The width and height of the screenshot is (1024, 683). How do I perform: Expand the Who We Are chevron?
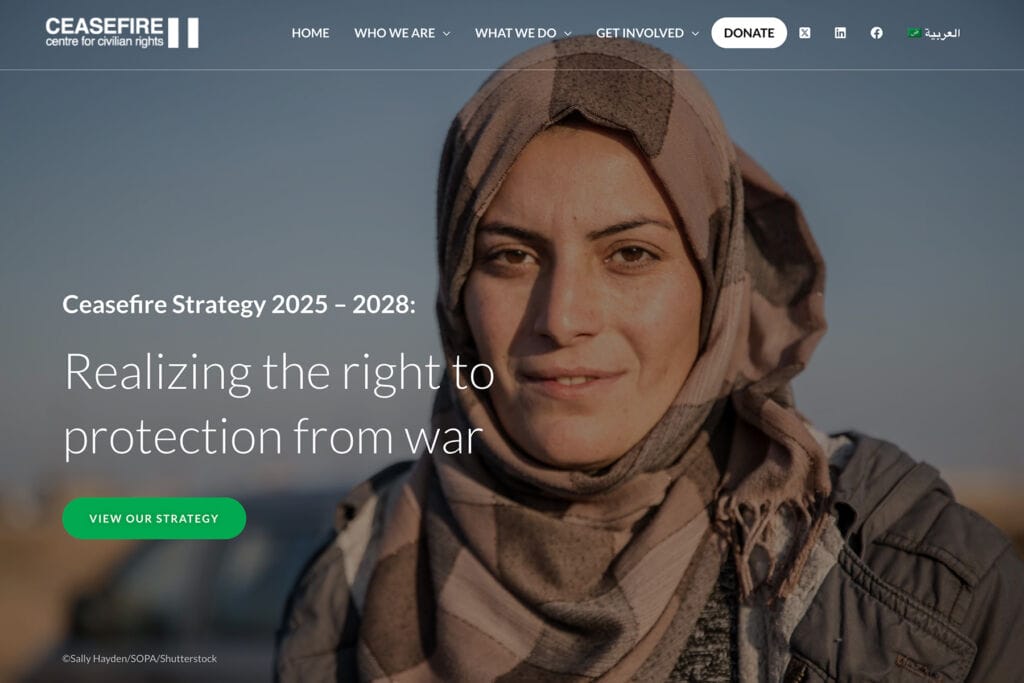click(x=447, y=33)
